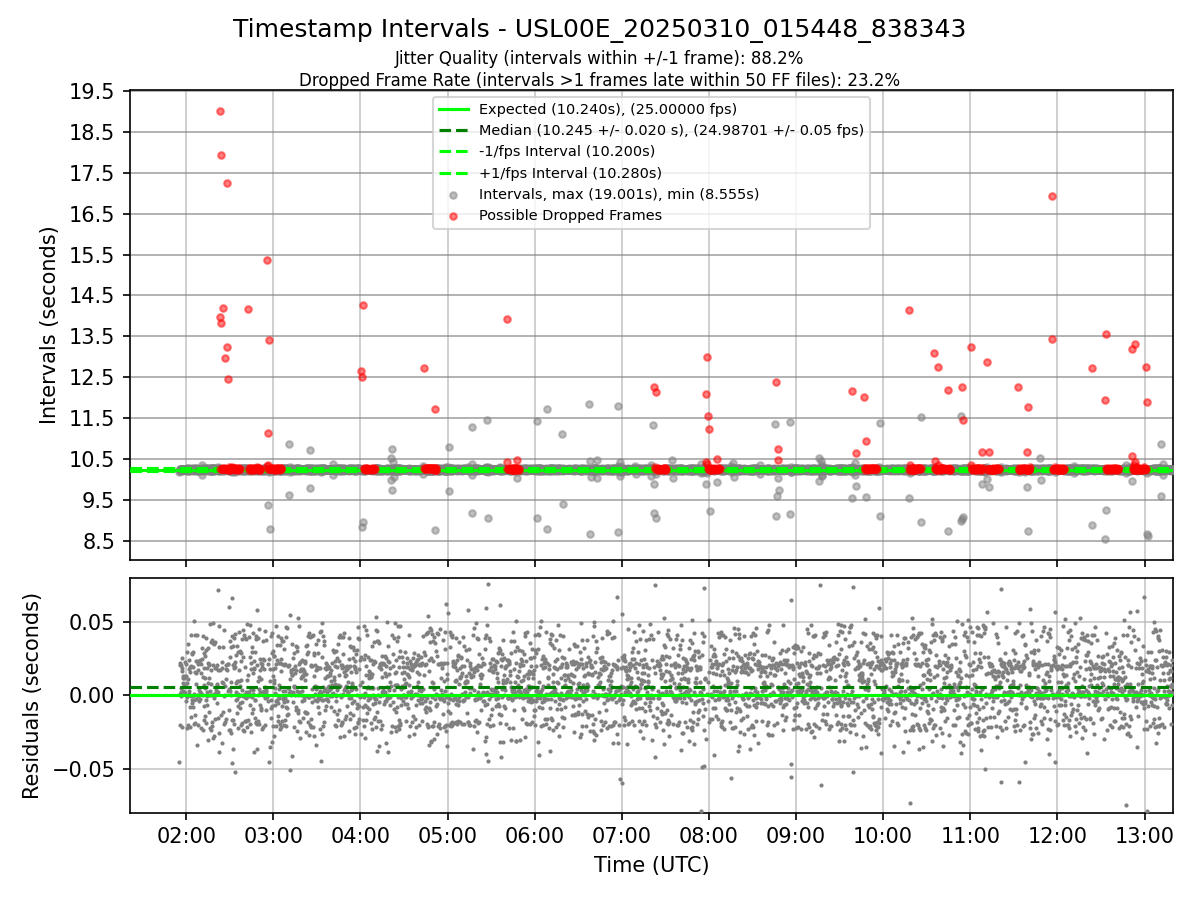Click the residuals tick label '−0.05'
The image size is (1200, 900).
click(x=85, y=769)
